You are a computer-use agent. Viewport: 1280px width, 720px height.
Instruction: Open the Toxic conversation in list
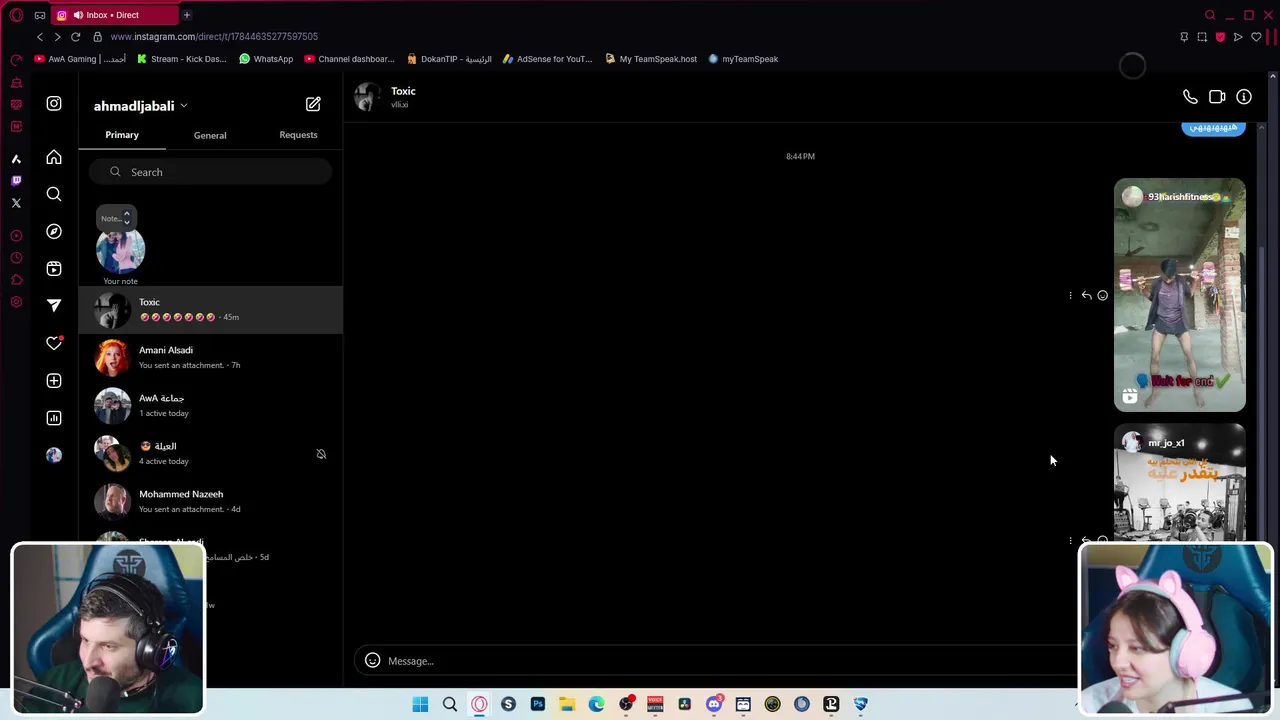[211, 310]
